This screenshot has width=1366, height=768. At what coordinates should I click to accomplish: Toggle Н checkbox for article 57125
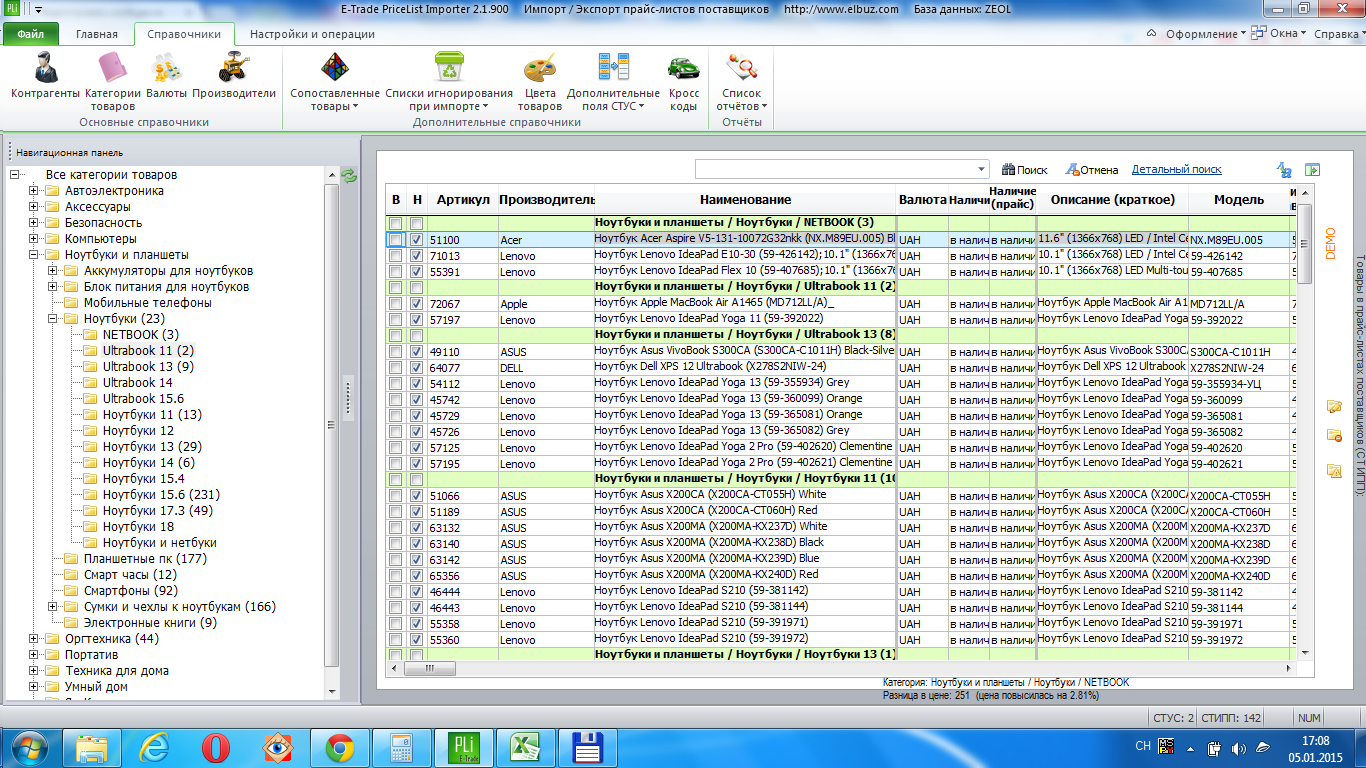click(x=417, y=448)
